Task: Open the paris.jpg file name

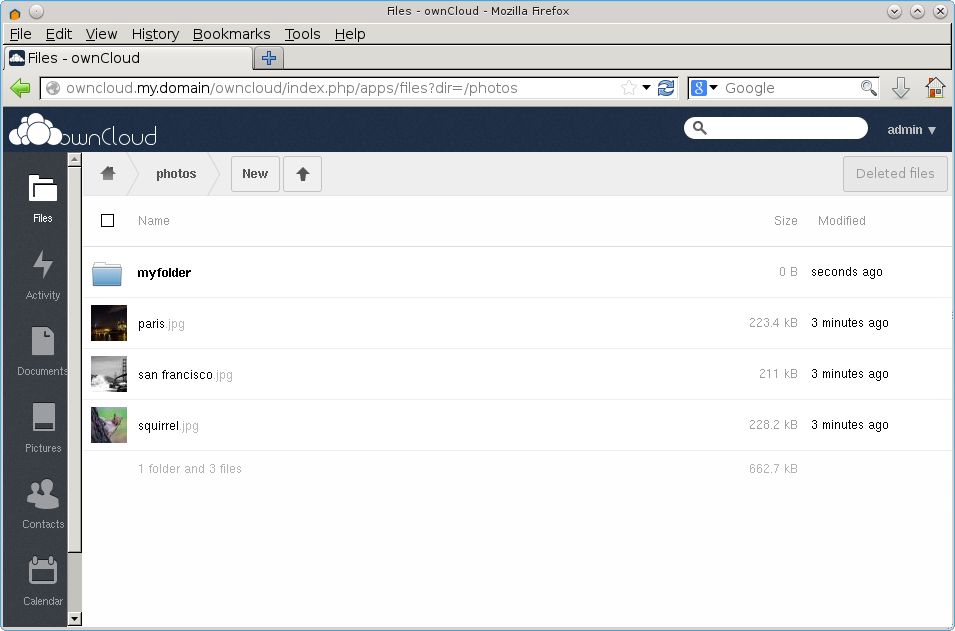Action: tap(161, 323)
